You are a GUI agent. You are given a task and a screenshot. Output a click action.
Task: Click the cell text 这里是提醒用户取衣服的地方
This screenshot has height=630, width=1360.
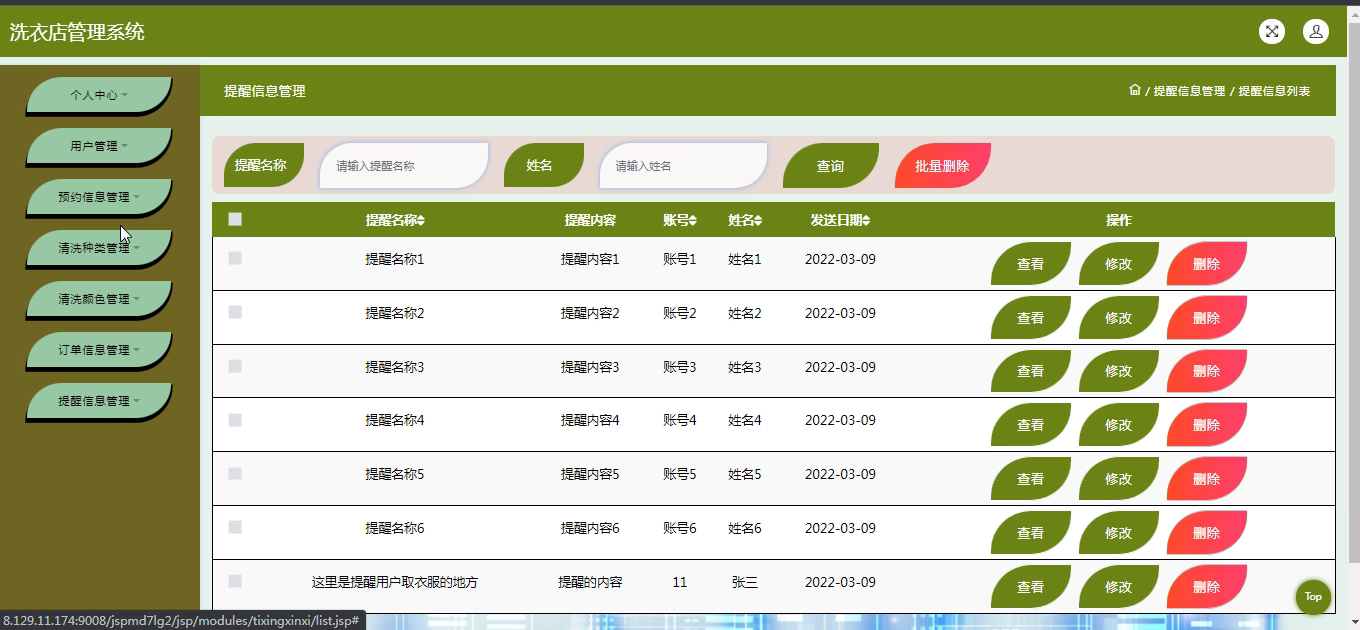[x=395, y=582]
